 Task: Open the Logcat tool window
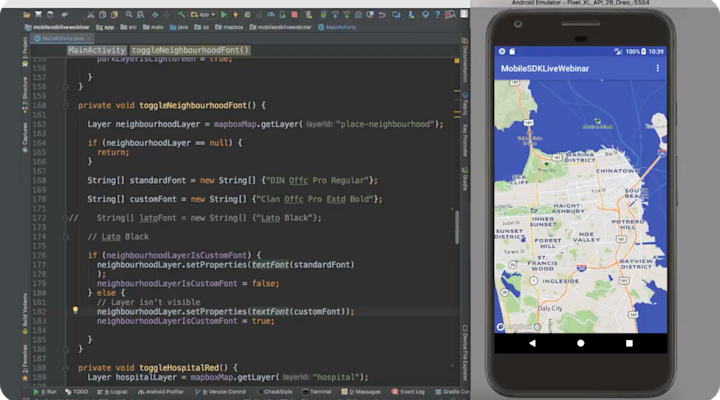[x=112, y=392]
